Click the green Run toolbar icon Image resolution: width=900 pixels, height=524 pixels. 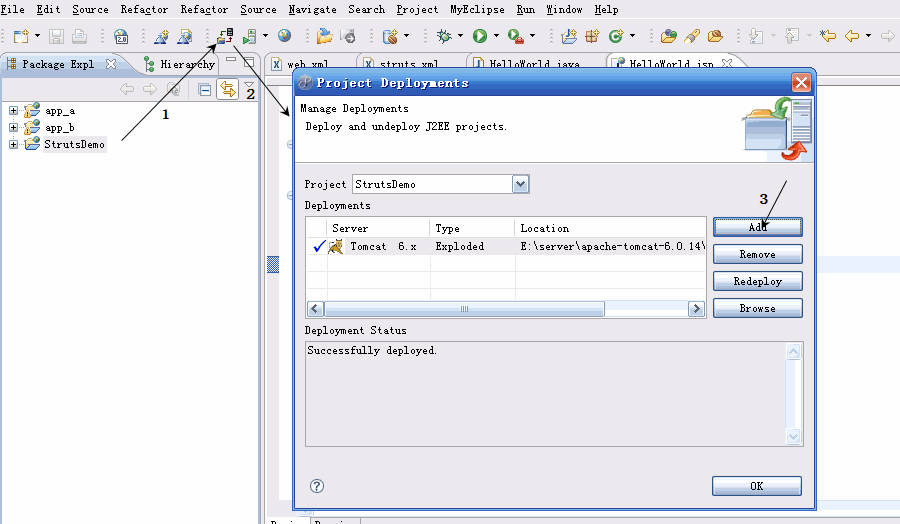click(480, 36)
